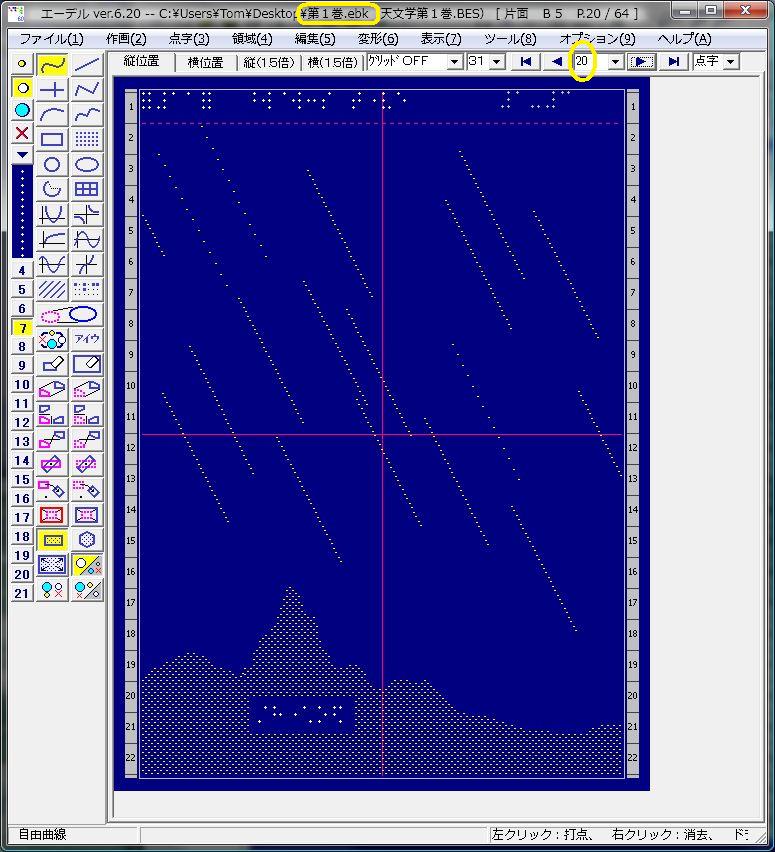The width and height of the screenshot is (775, 852).
Task: Set dot spacing to 7
Action: click(22, 328)
